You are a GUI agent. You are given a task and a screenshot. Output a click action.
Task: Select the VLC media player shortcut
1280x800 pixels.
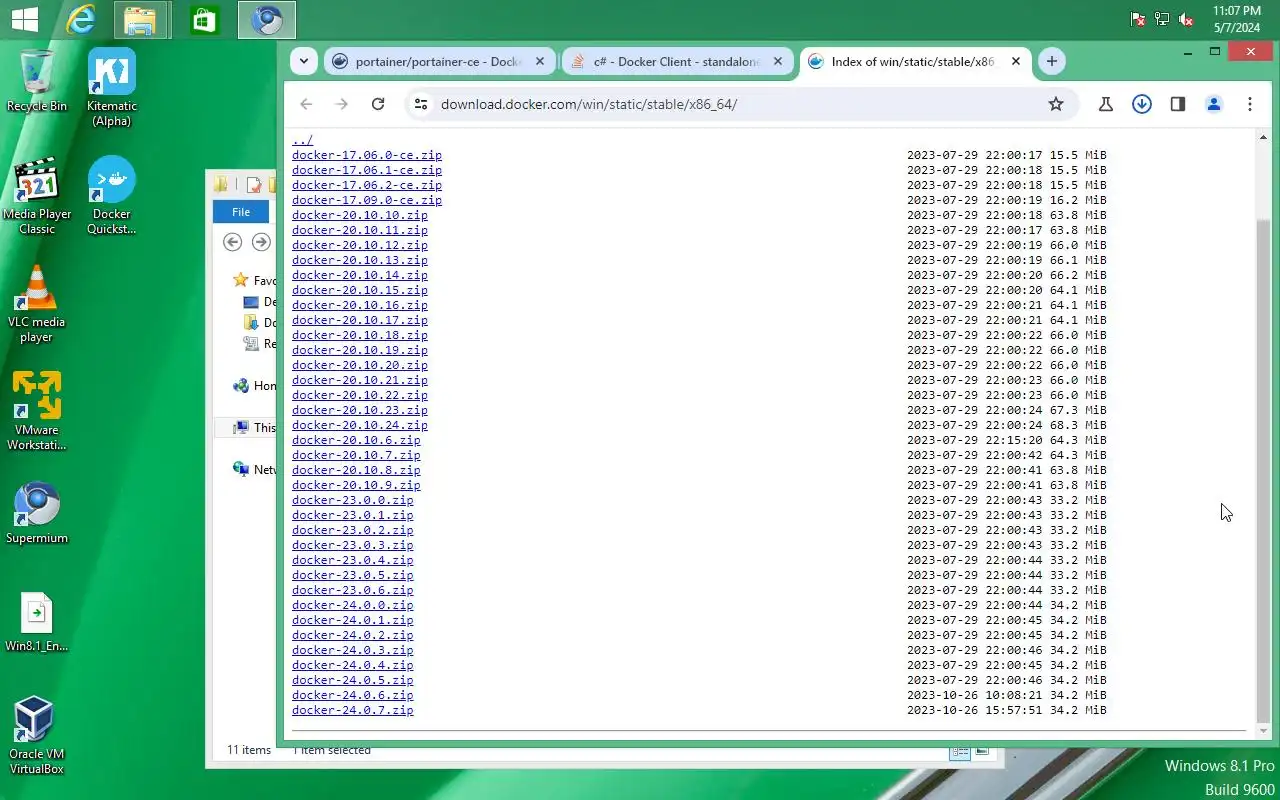tap(37, 304)
